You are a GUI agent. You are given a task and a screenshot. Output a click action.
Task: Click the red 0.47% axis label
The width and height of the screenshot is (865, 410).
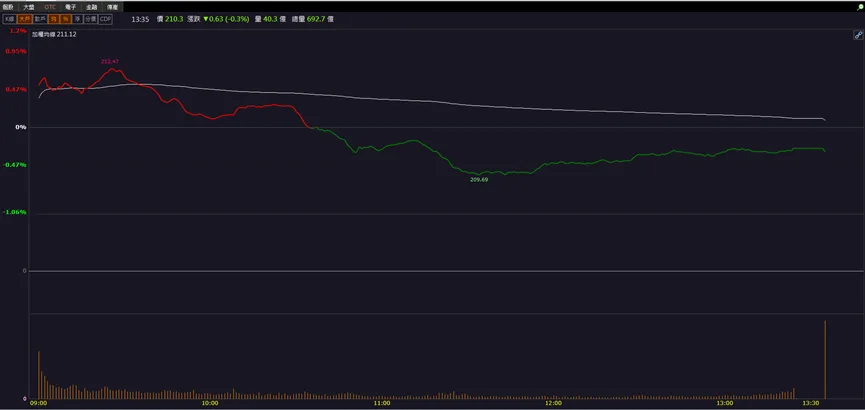[16, 89]
